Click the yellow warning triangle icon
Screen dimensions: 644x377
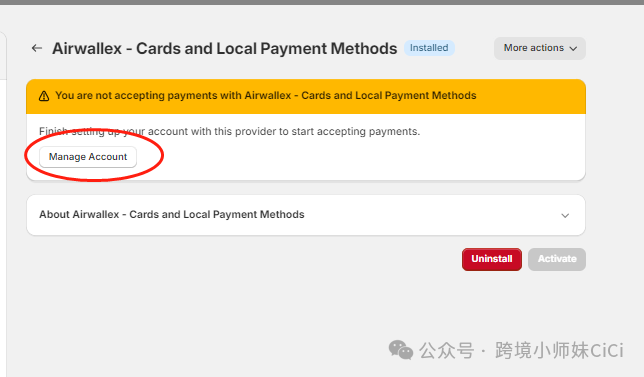pos(44,96)
